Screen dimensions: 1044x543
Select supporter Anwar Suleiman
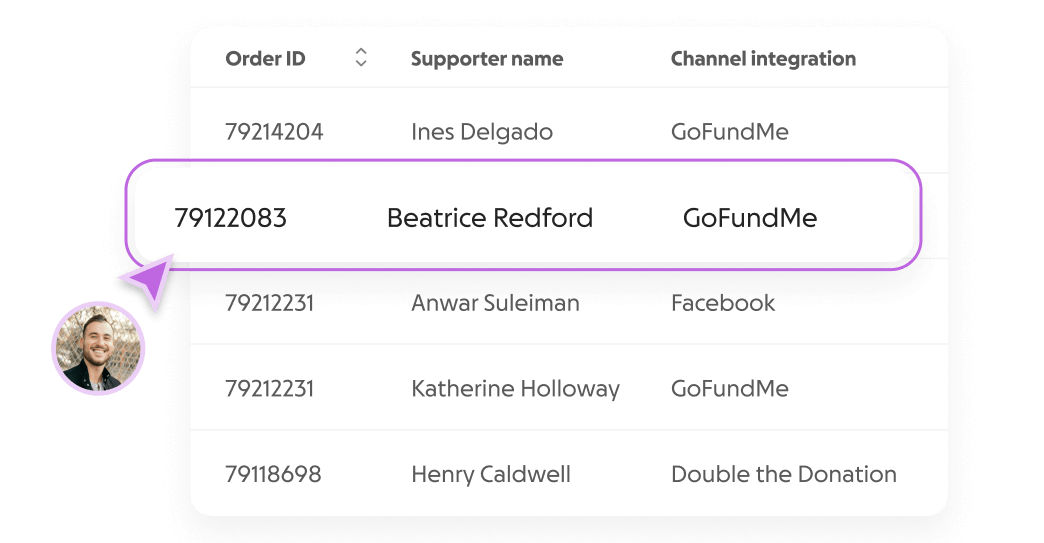point(495,303)
